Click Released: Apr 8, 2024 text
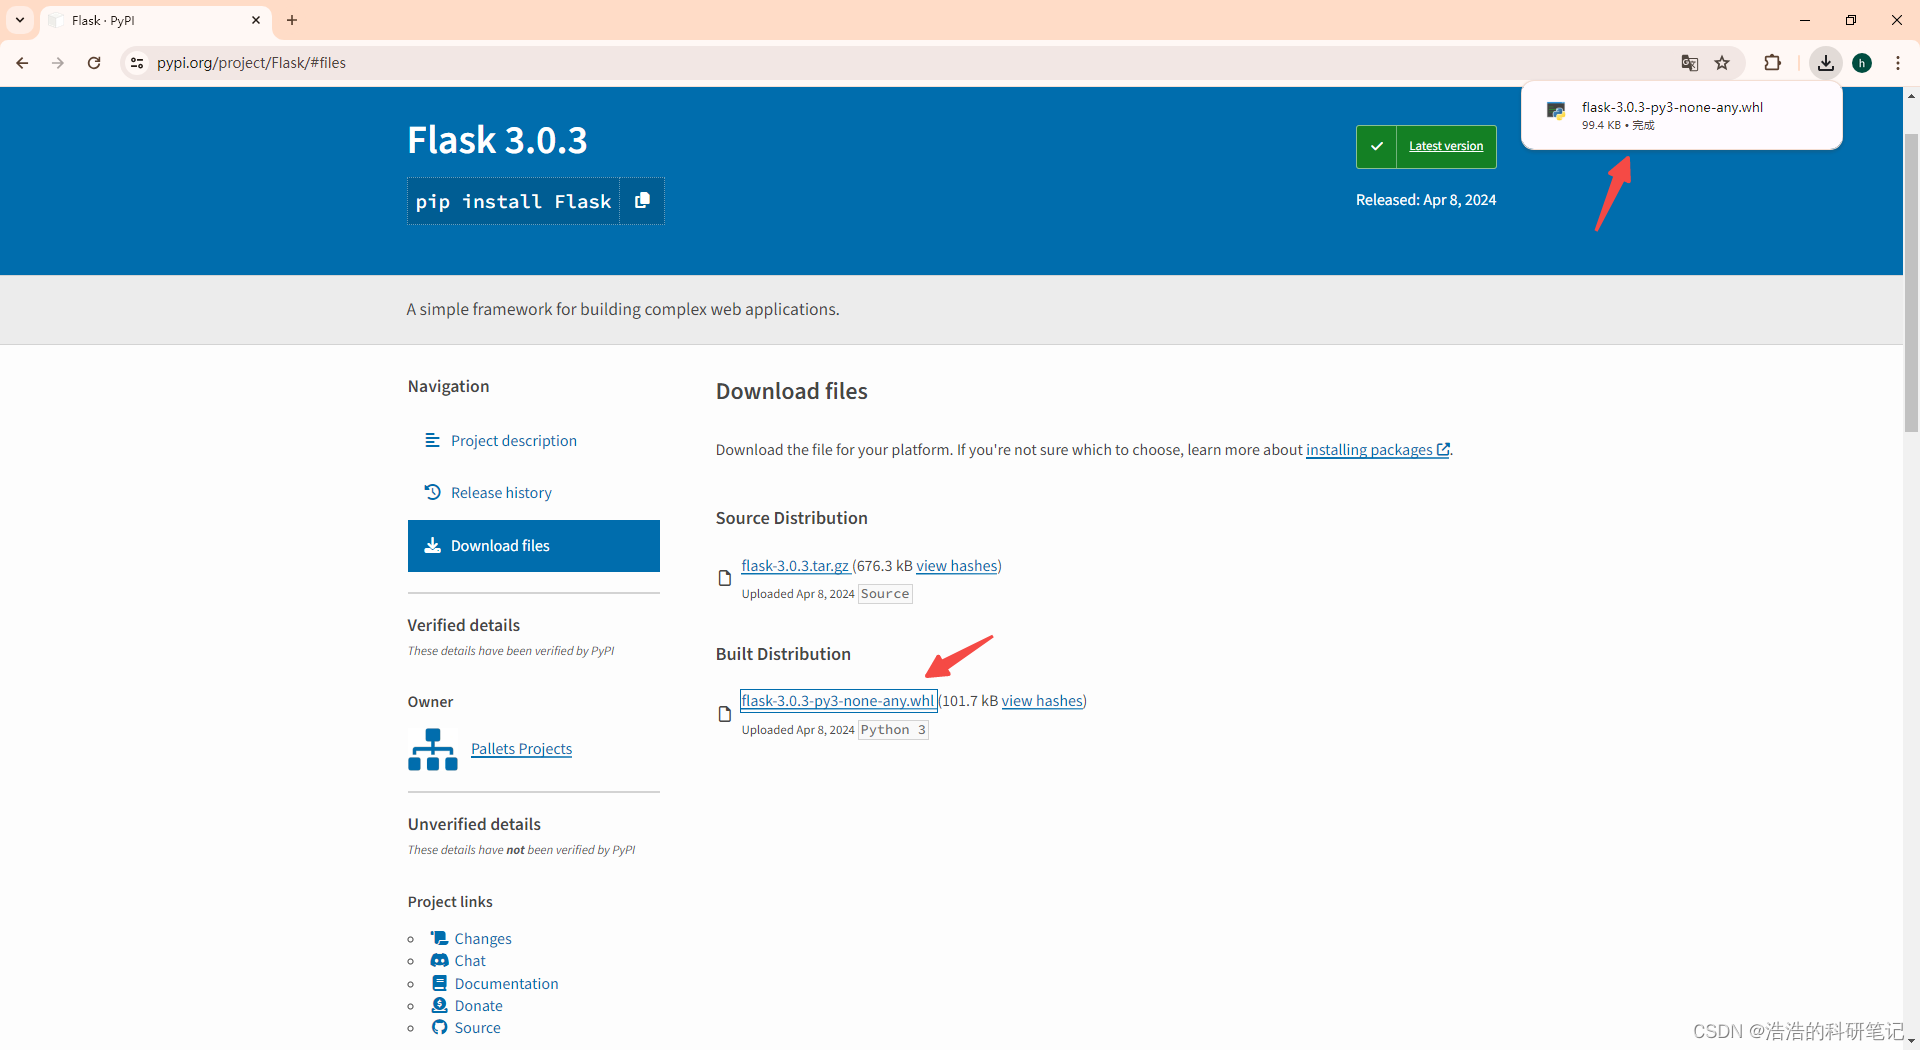Screen dimensions: 1920x1050 pos(1426,200)
